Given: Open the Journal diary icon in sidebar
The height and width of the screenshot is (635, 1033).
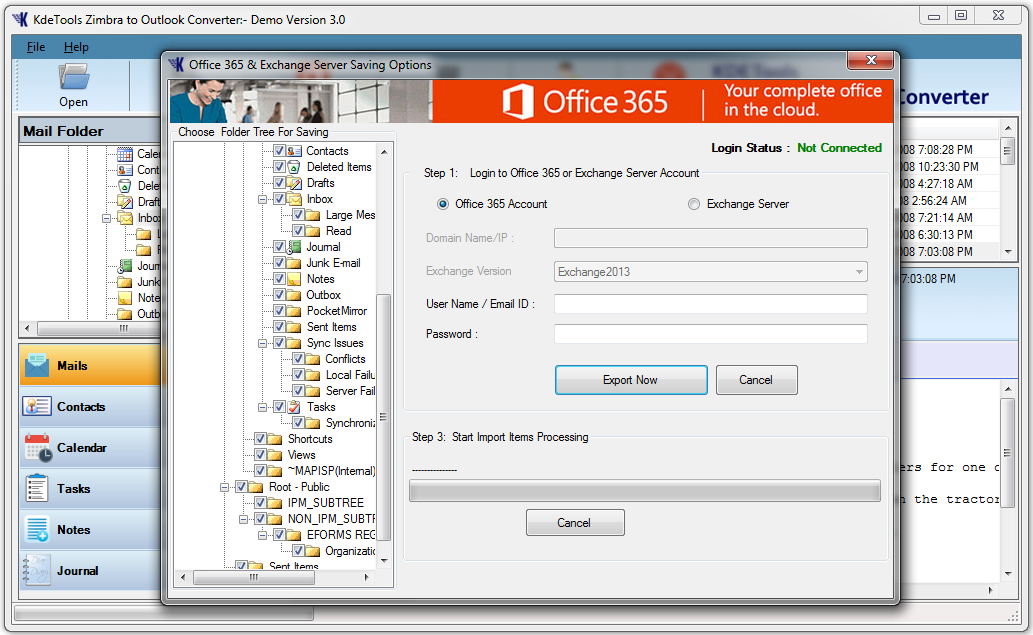Looking at the screenshot, I should pyautogui.click(x=36, y=570).
